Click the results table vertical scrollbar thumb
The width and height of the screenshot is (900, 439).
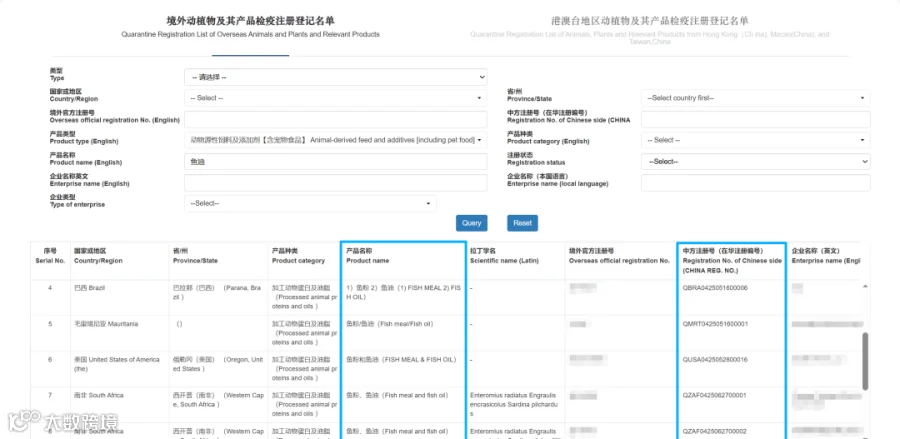[865, 362]
